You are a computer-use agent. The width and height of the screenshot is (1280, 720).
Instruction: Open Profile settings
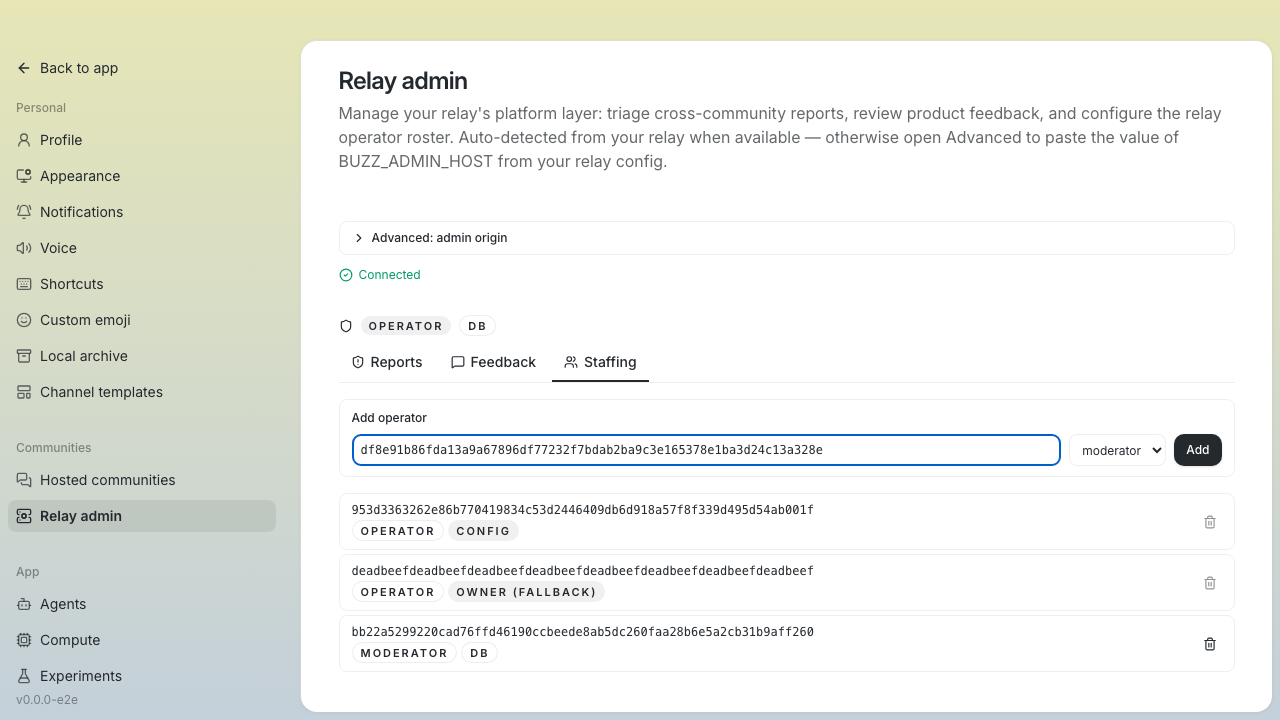click(x=142, y=140)
